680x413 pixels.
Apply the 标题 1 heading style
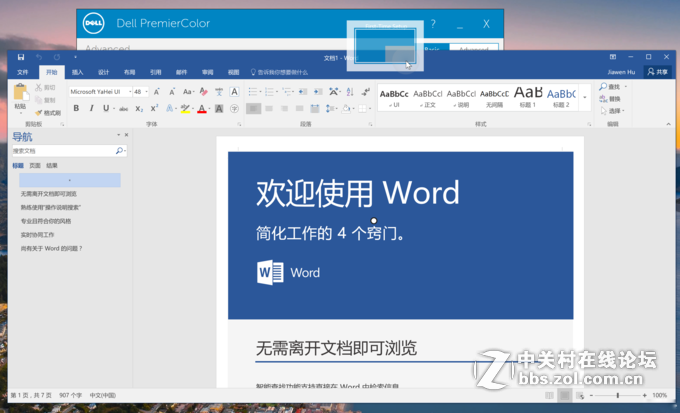[528, 97]
